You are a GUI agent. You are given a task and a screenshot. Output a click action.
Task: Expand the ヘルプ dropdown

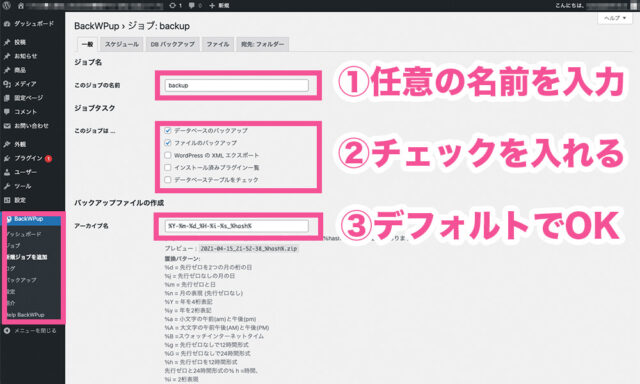615,18
